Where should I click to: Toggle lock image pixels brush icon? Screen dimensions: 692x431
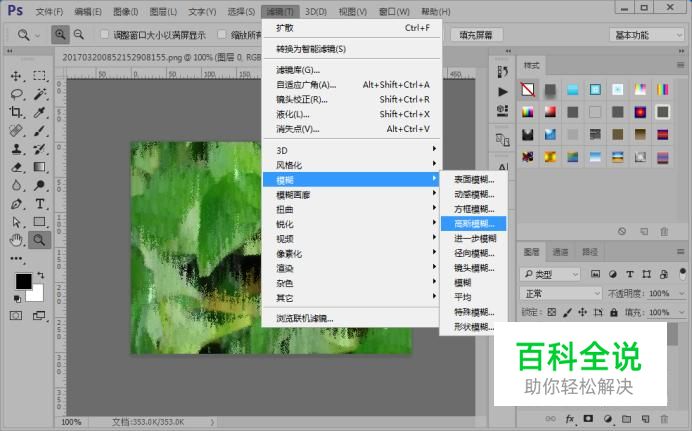coord(568,312)
